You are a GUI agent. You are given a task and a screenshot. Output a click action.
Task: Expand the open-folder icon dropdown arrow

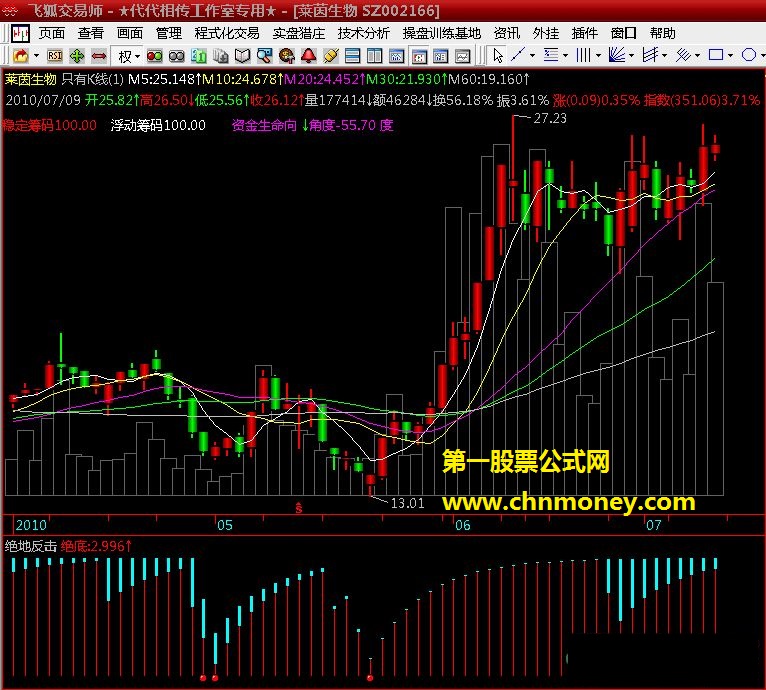36,56
